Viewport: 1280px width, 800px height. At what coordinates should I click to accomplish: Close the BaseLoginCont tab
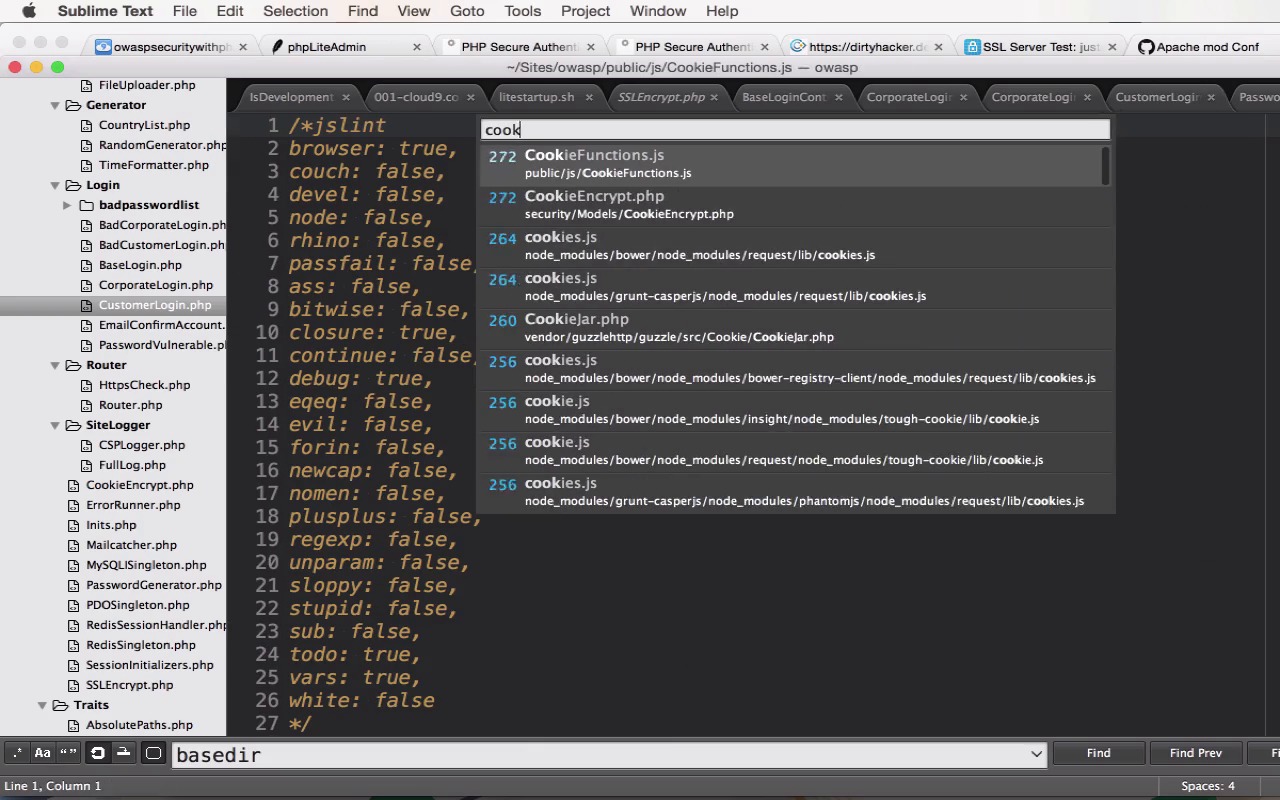(x=838, y=97)
